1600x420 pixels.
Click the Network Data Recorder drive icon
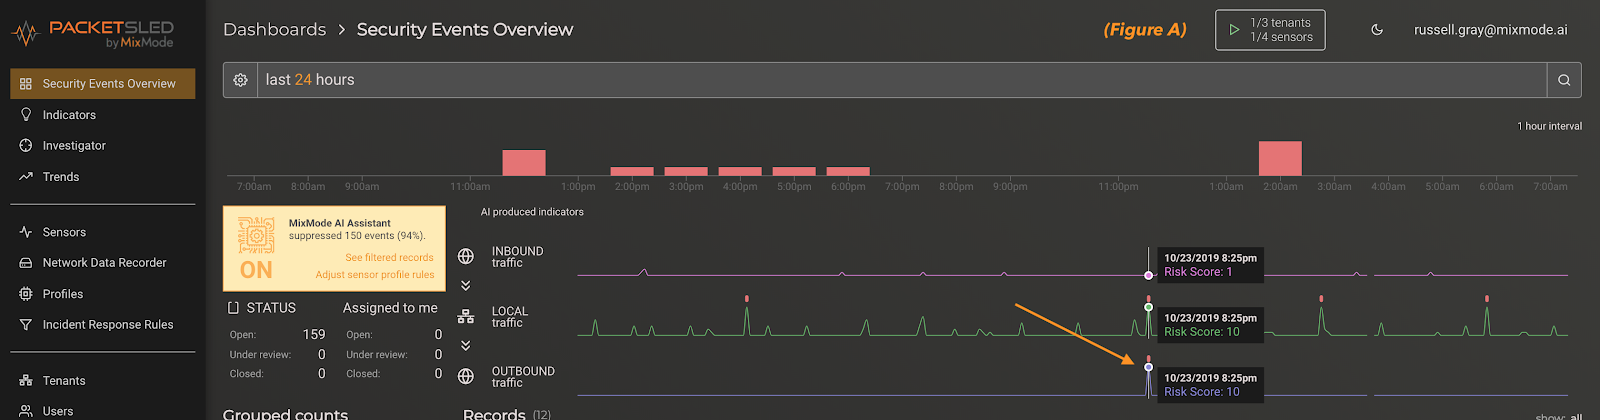(x=26, y=263)
